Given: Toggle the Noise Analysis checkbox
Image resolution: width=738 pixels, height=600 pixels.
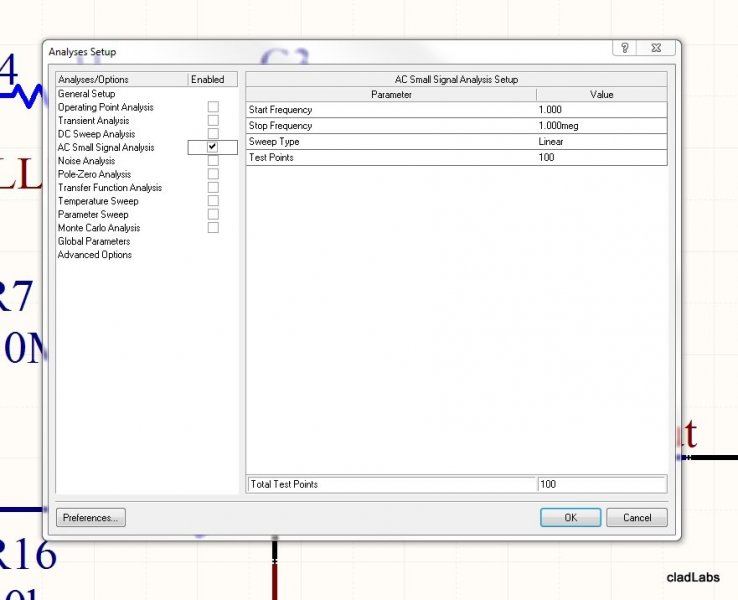Looking at the screenshot, I should 213,161.
